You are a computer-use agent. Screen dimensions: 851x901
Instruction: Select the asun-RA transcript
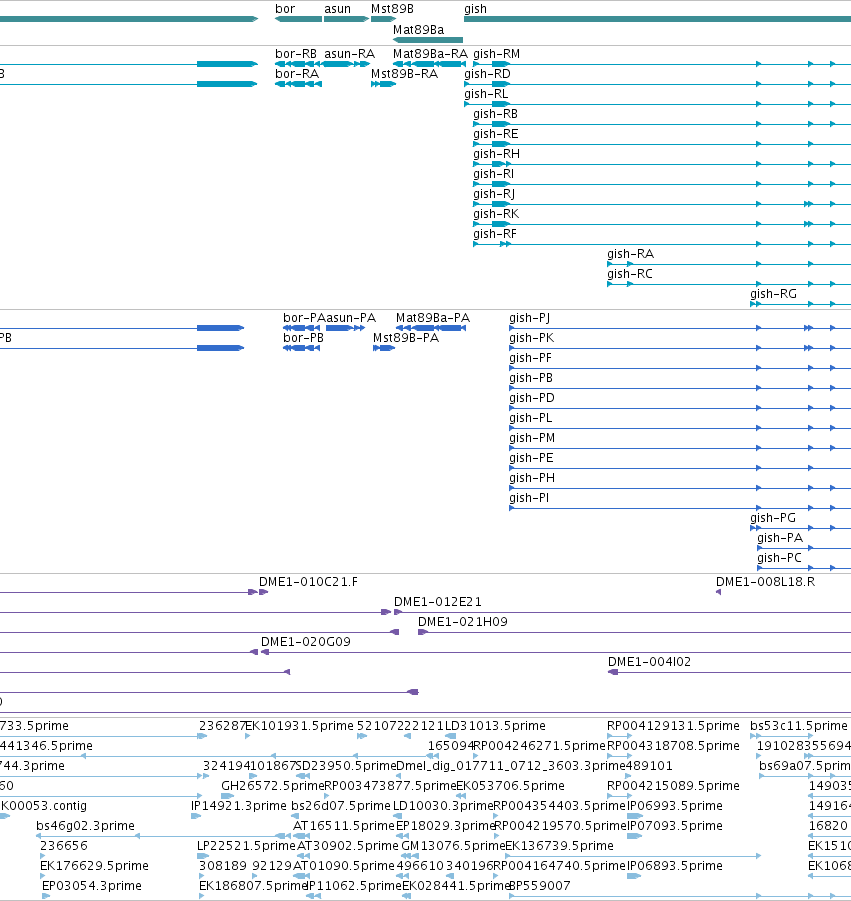coord(349,53)
